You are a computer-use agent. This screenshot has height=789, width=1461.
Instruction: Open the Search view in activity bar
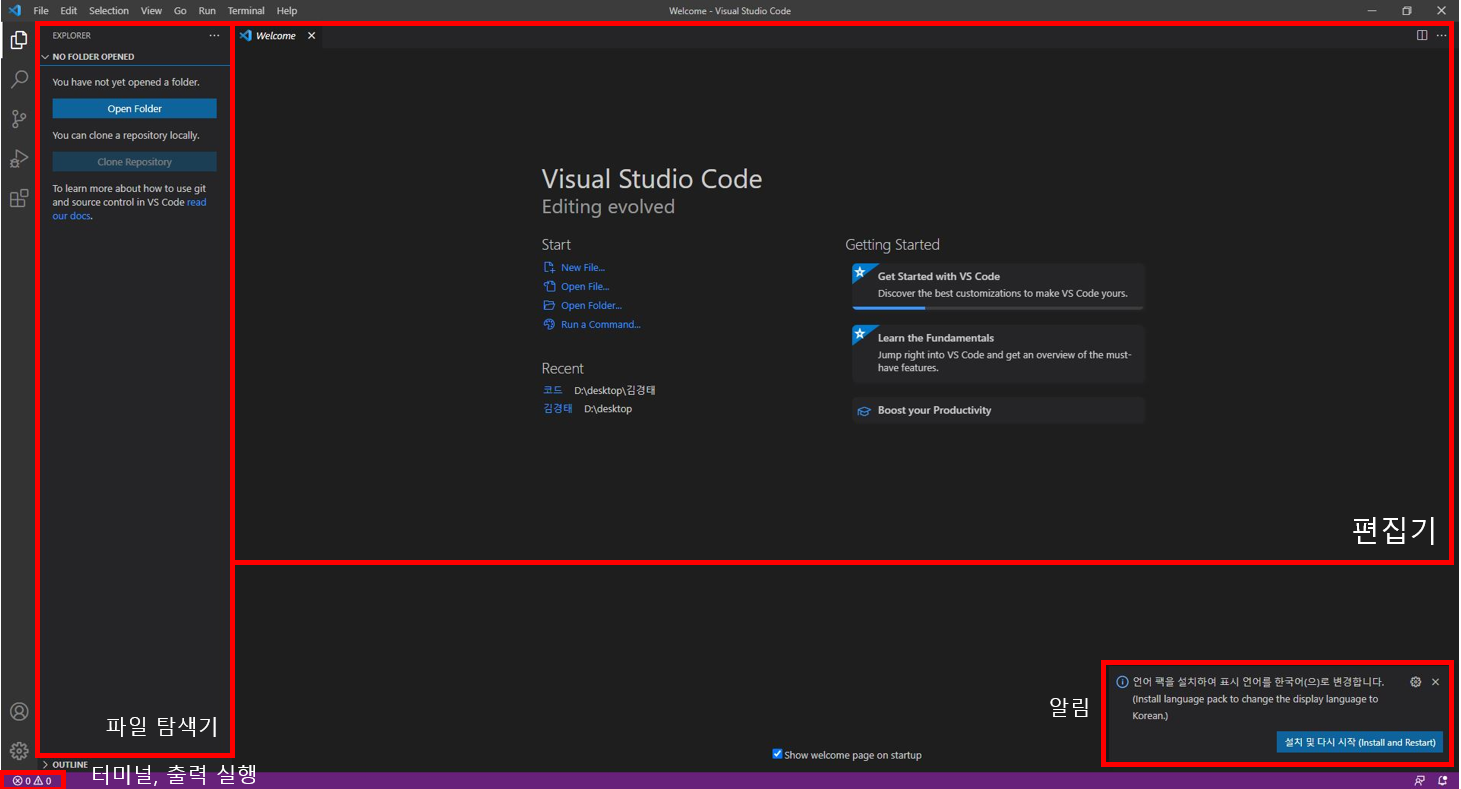click(x=18, y=79)
